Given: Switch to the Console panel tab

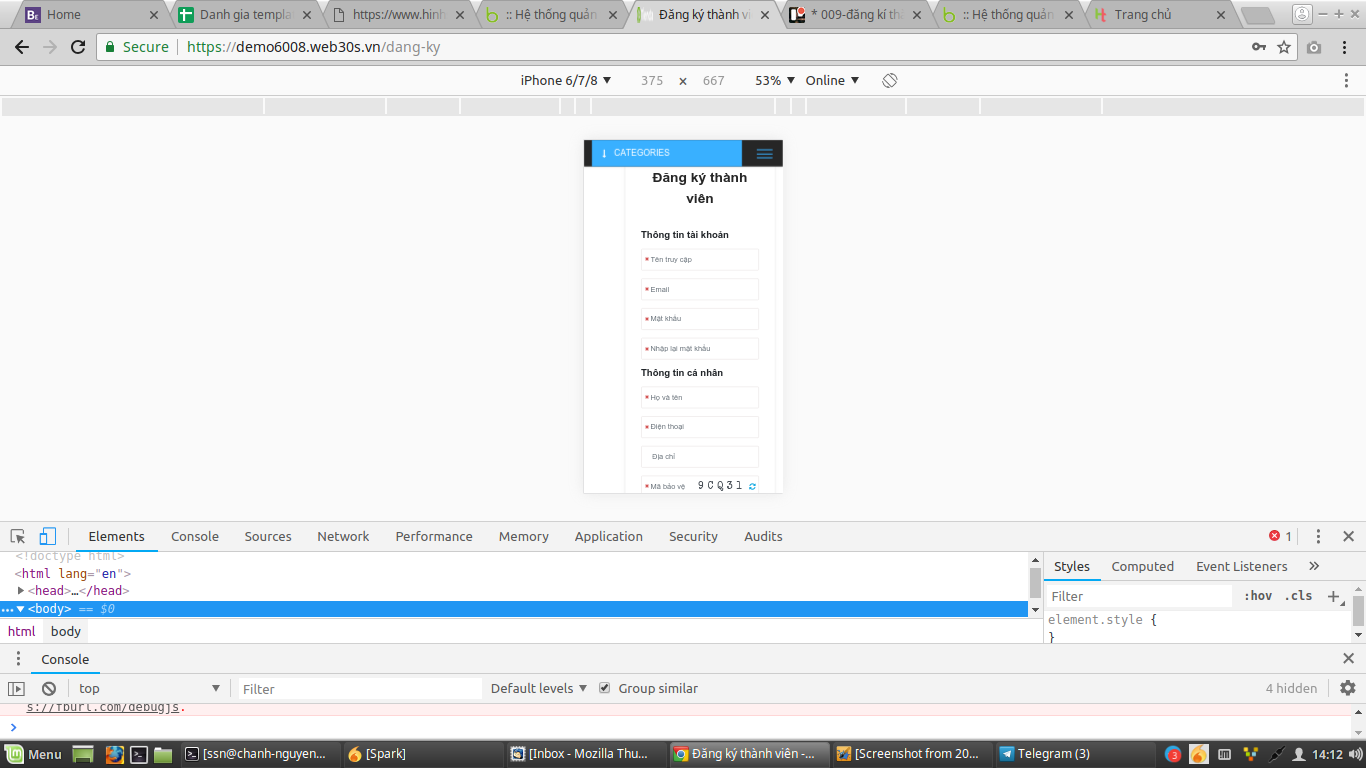Looking at the screenshot, I should (x=195, y=537).
